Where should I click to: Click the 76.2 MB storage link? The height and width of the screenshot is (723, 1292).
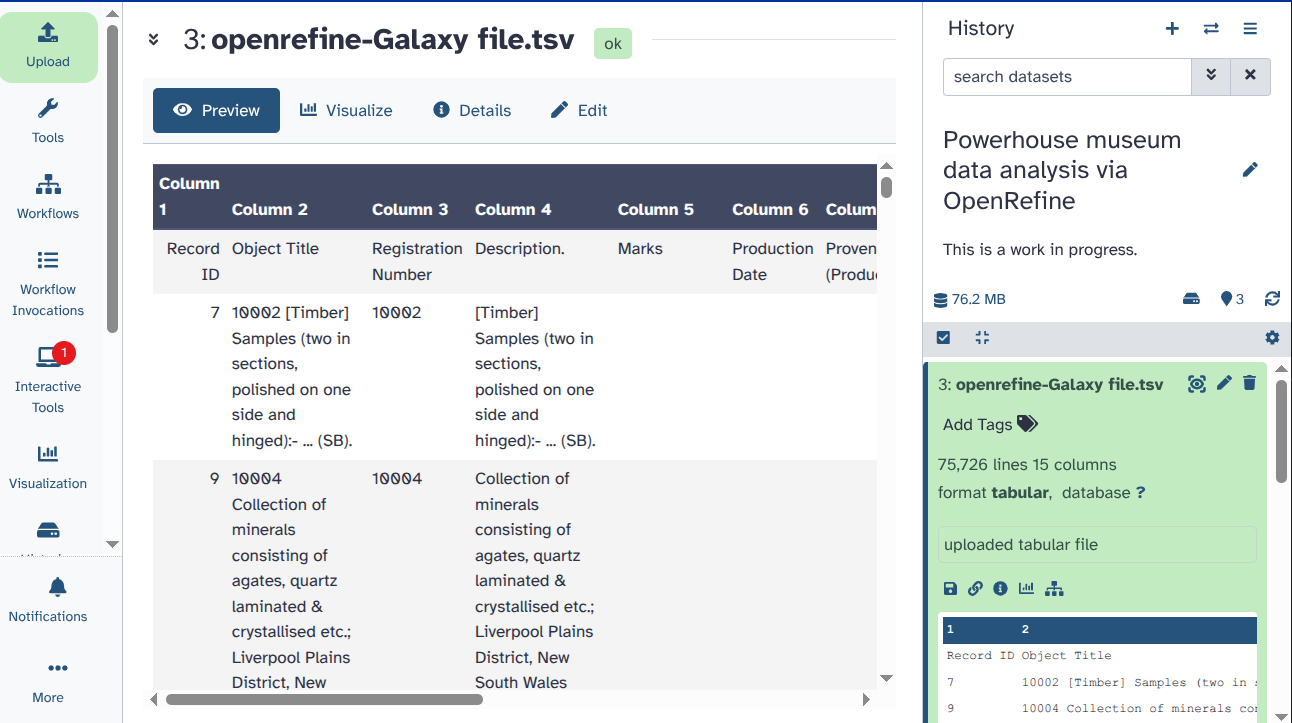[x=969, y=299]
